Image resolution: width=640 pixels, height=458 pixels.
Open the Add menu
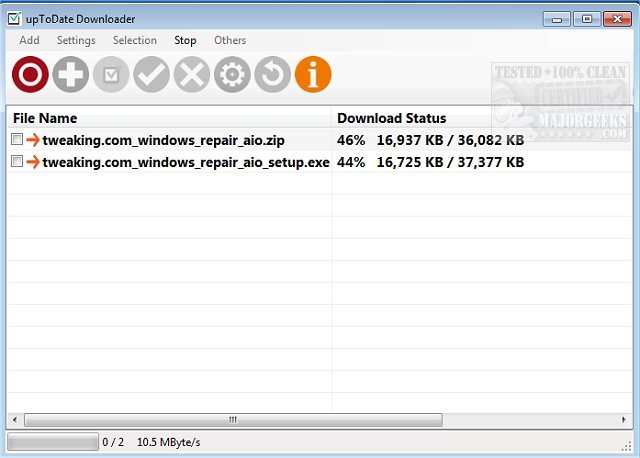pos(29,40)
